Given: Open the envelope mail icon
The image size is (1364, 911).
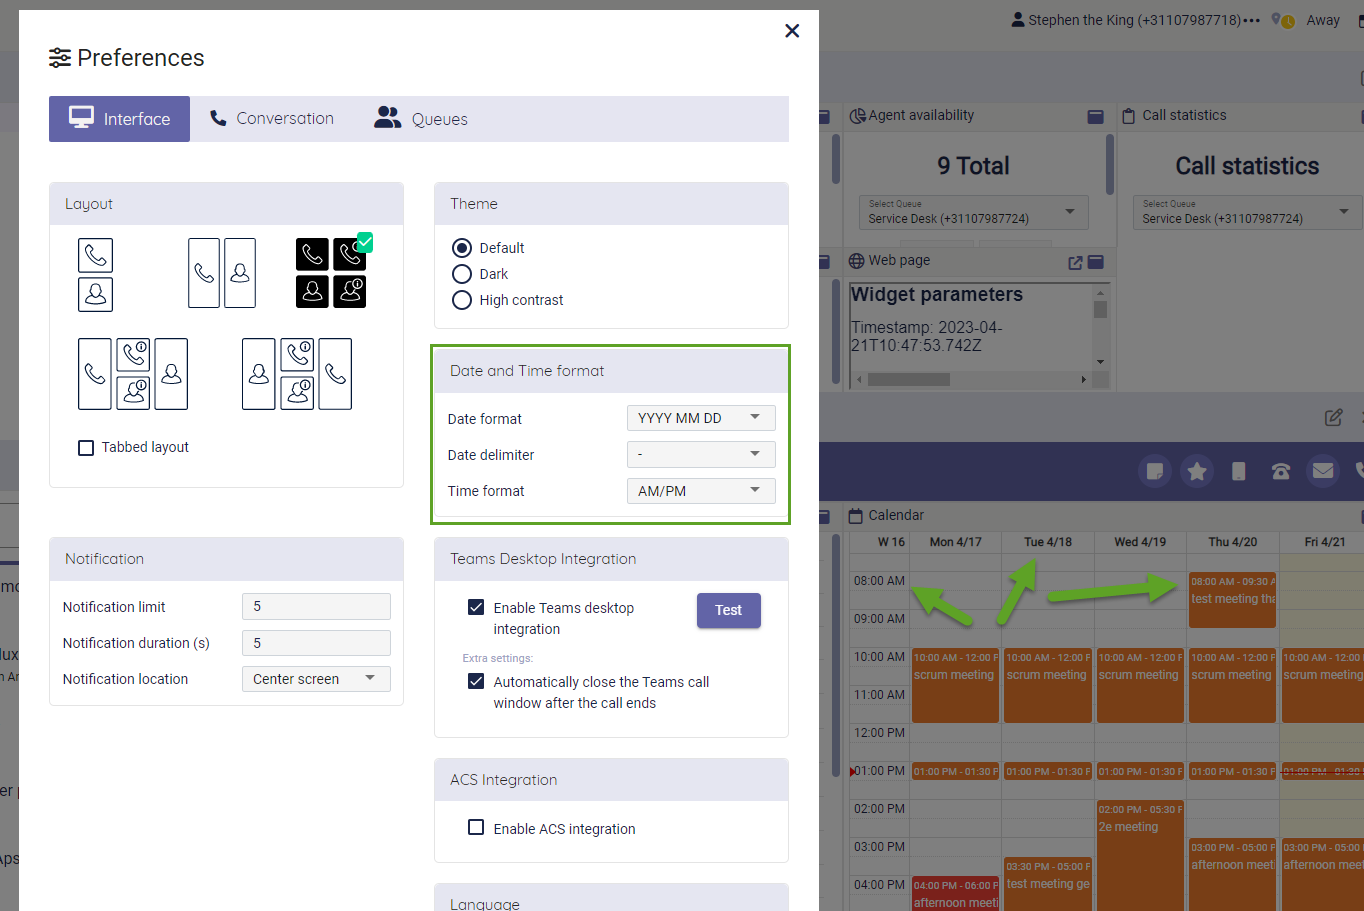Looking at the screenshot, I should 1322,471.
